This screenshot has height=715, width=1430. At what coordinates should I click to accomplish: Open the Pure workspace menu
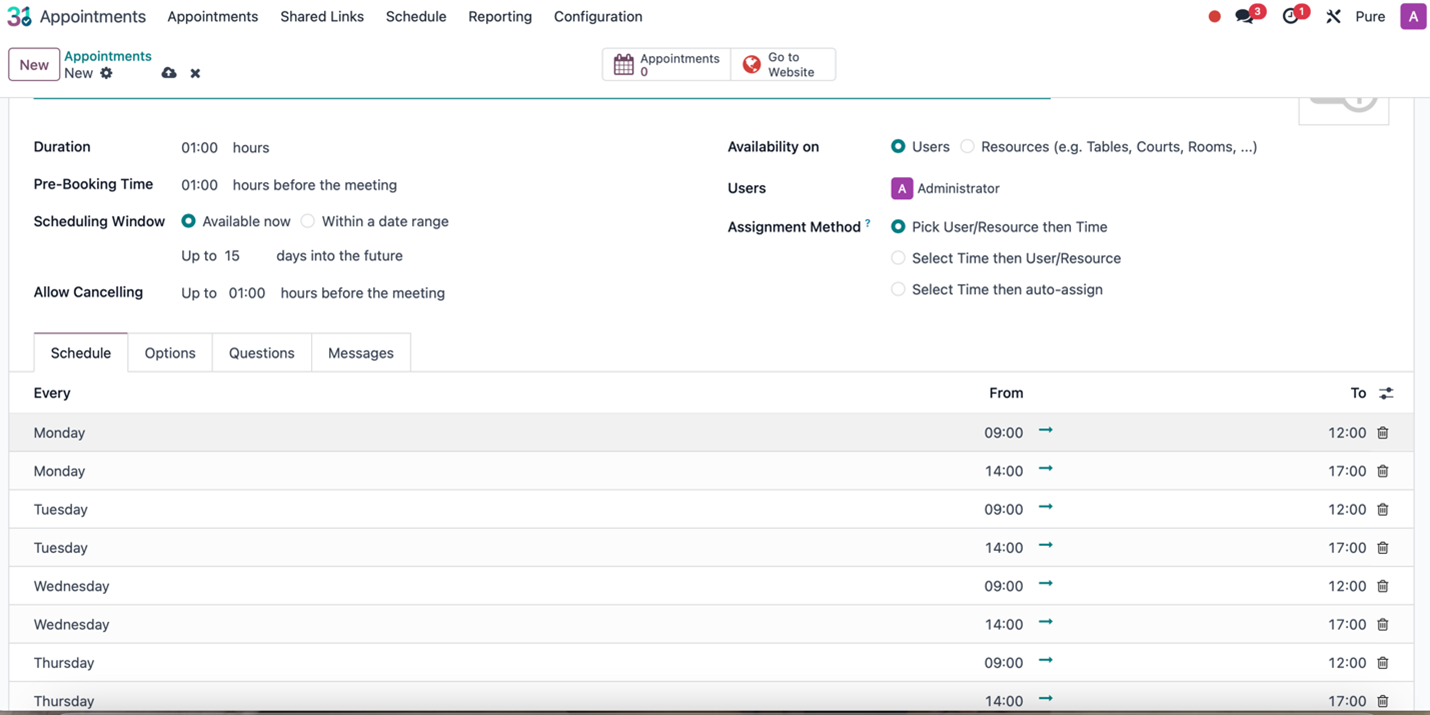click(1370, 16)
